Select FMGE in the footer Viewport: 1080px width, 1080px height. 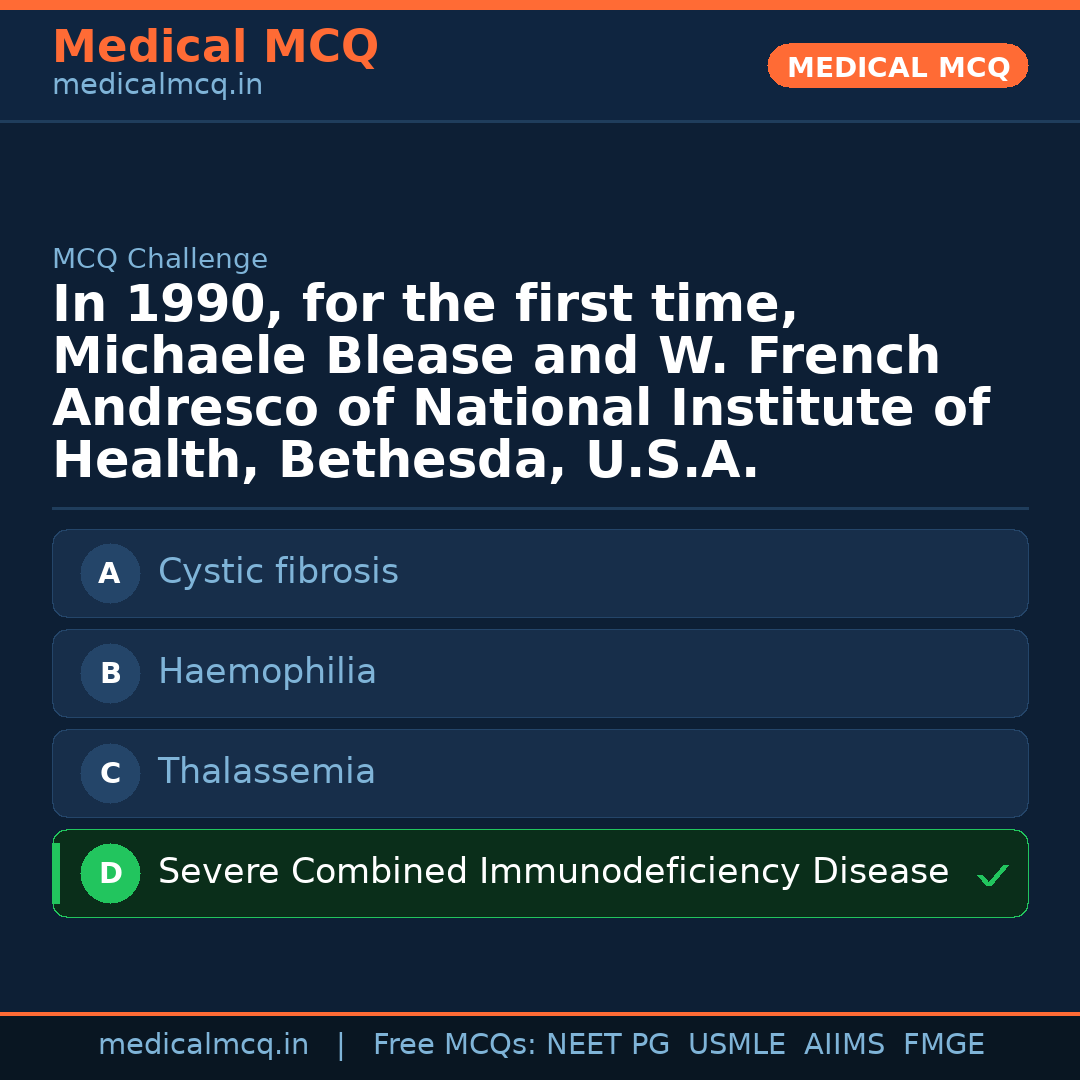tap(943, 1045)
